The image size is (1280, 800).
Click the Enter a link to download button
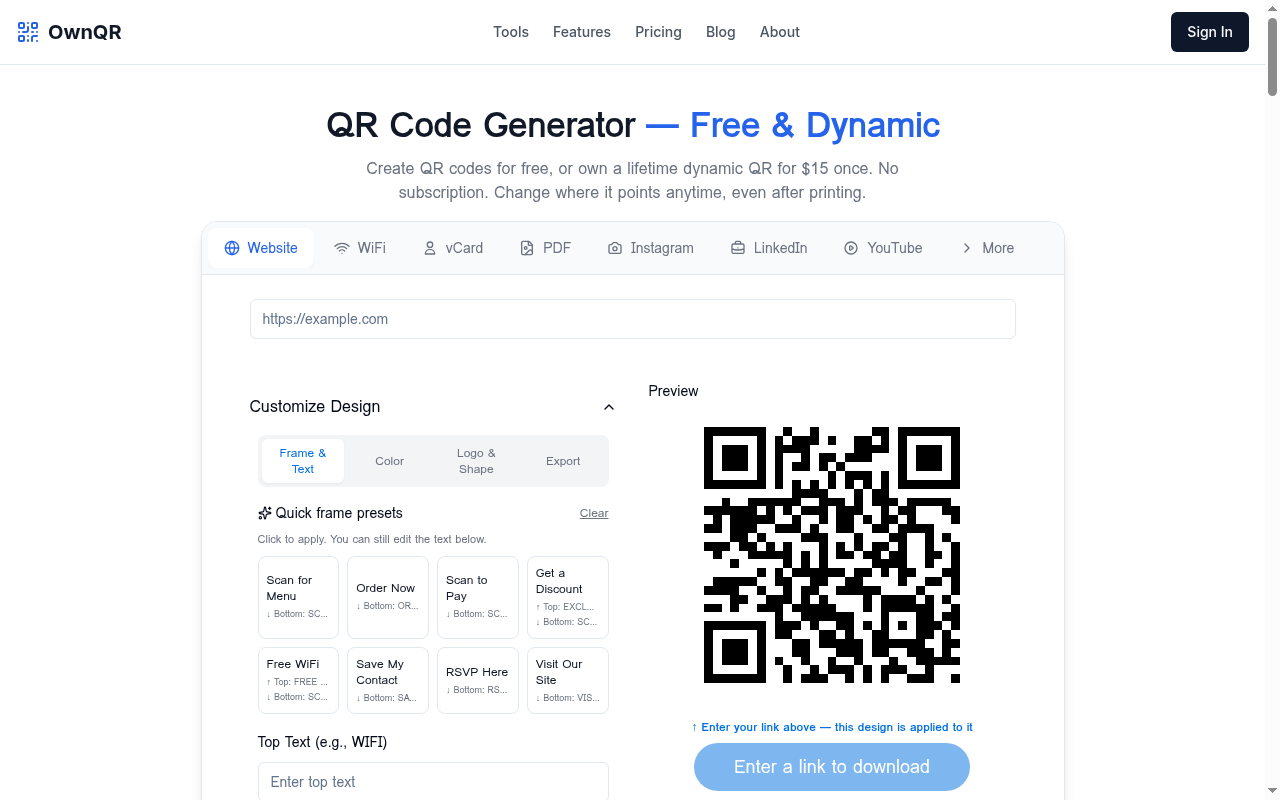pyautogui.click(x=832, y=767)
